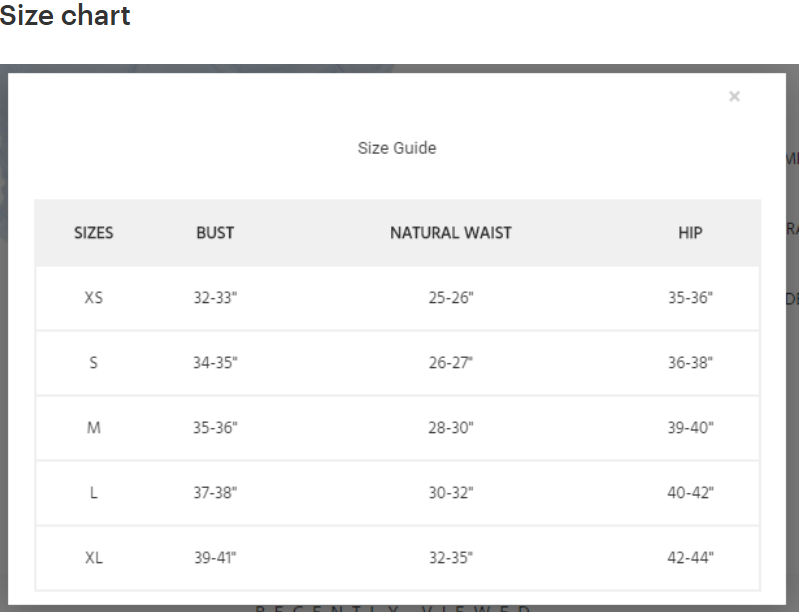Select the SIZES column header
The image size is (800, 612).
coord(93,233)
